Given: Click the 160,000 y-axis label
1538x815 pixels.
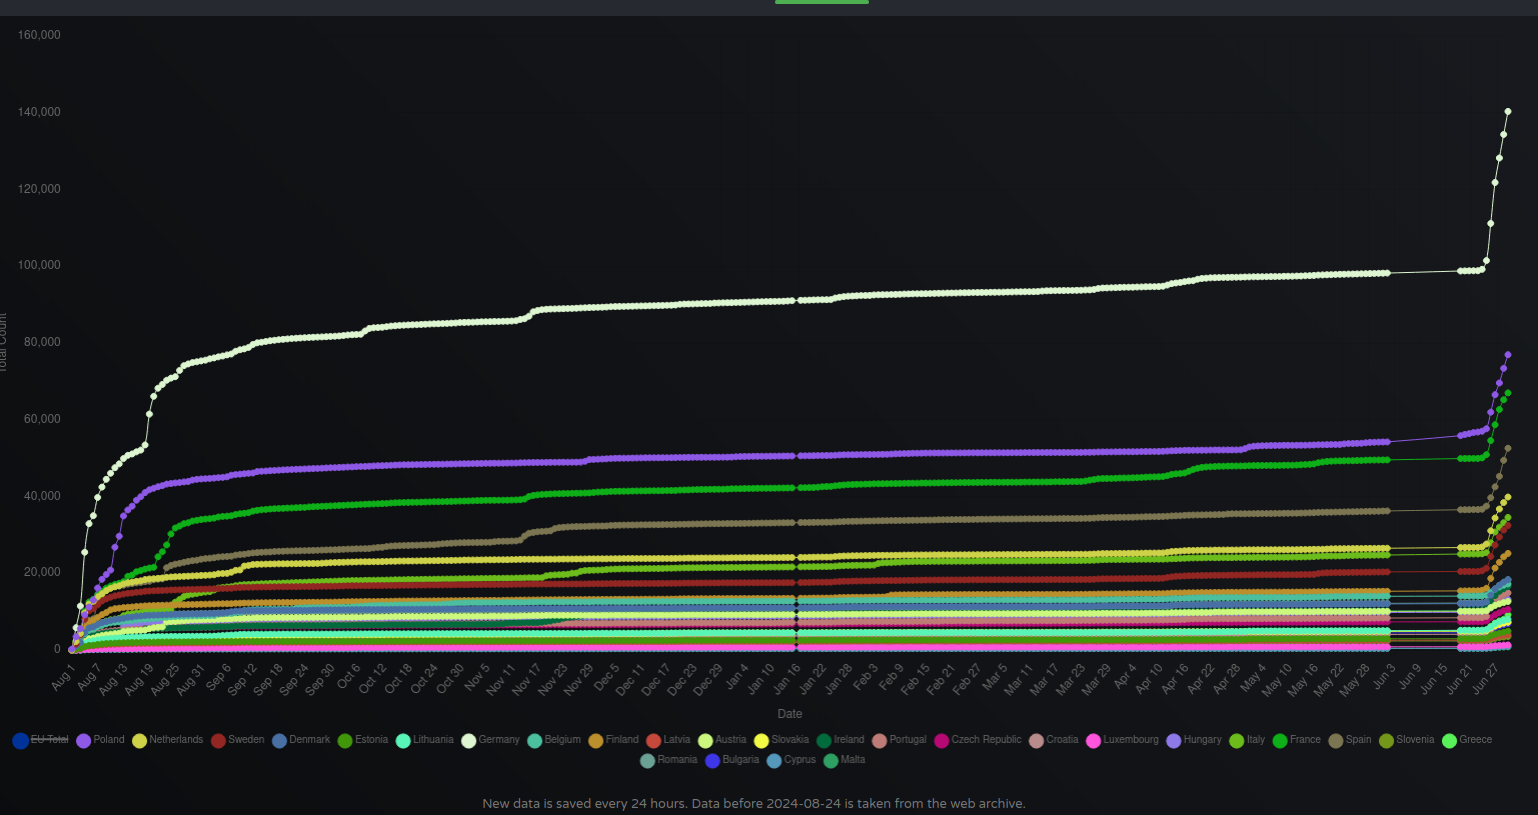Looking at the screenshot, I should (x=39, y=35).
